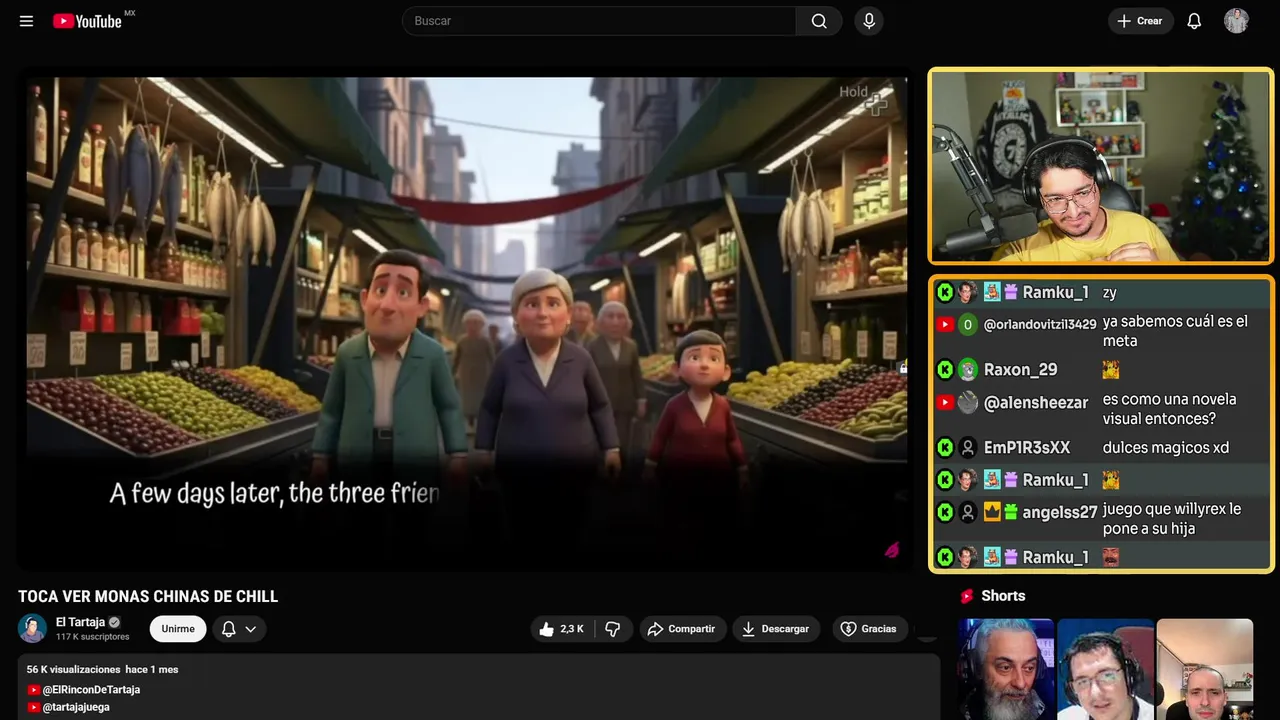Image resolution: width=1280 pixels, height=720 pixels.
Task: Click chat message 'dulces magicos xd'
Action: tap(1166, 448)
